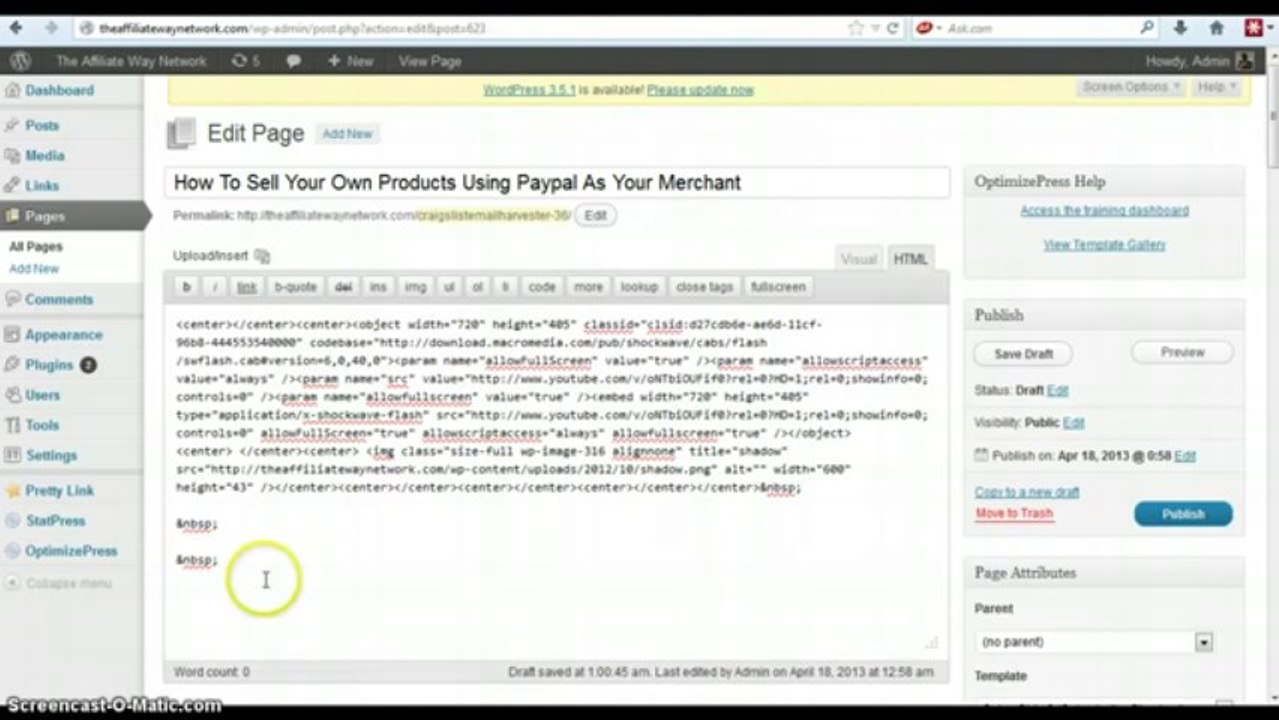This screenshot has height=720, width=1279.
Task: Open Pretty Link in the sidebar
Action: pos(60,491)
